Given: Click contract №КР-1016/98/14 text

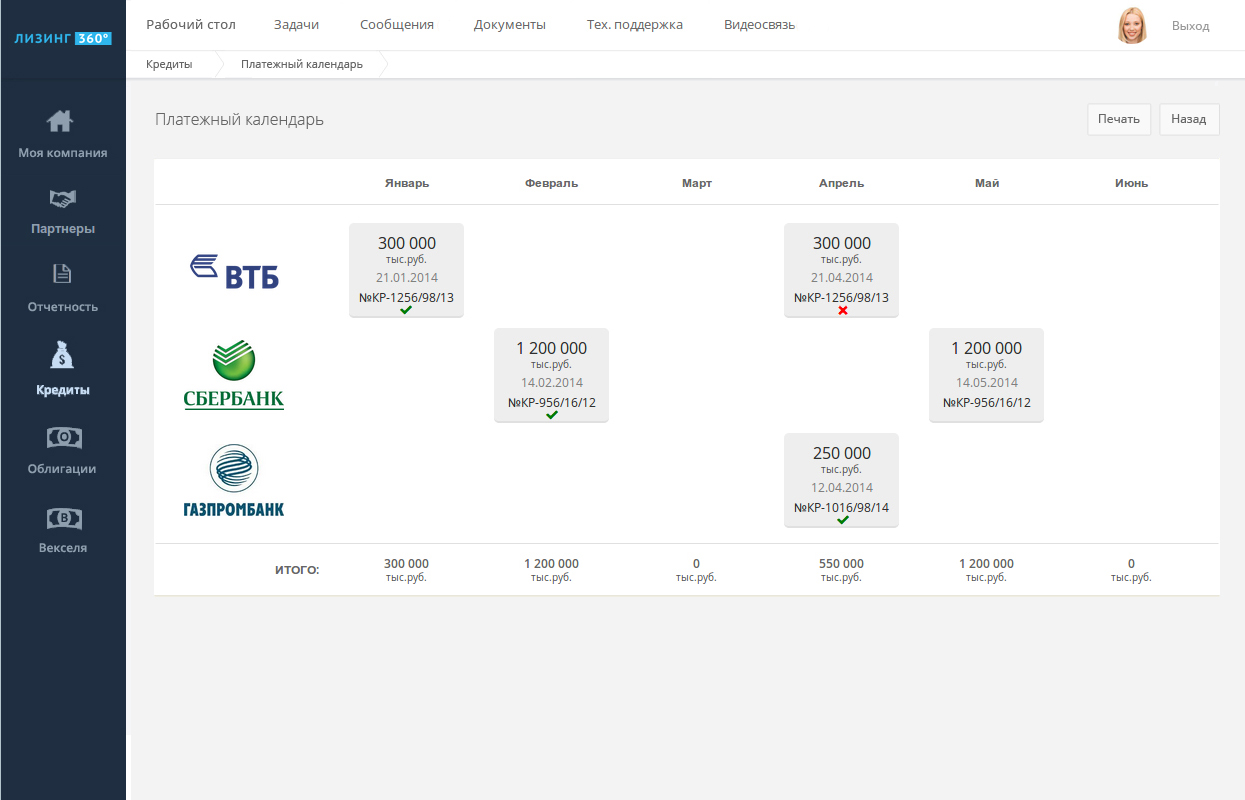Looking at the screenshot, I should coord(841,507).
